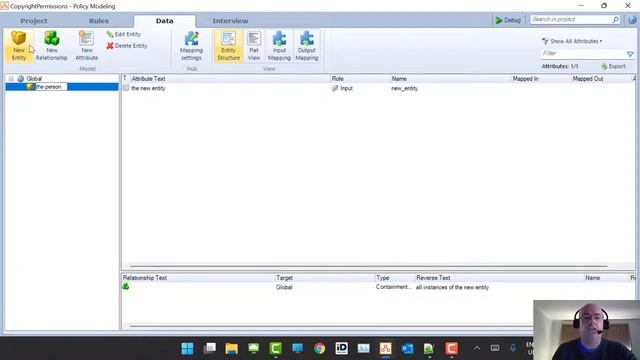The width and height of the screenshot is (640, 360).
Task: Switch to Entity Structure view
Action: point(229,46)
